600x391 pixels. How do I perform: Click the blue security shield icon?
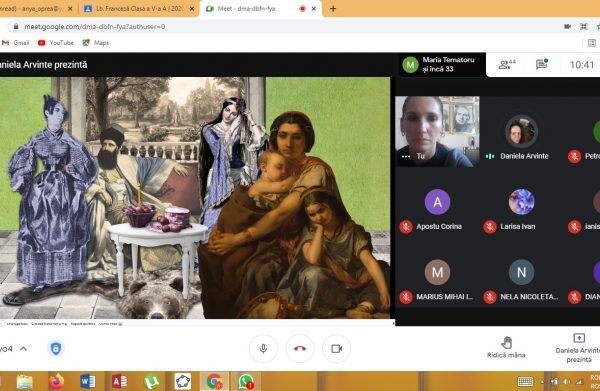tap(56, 349)
